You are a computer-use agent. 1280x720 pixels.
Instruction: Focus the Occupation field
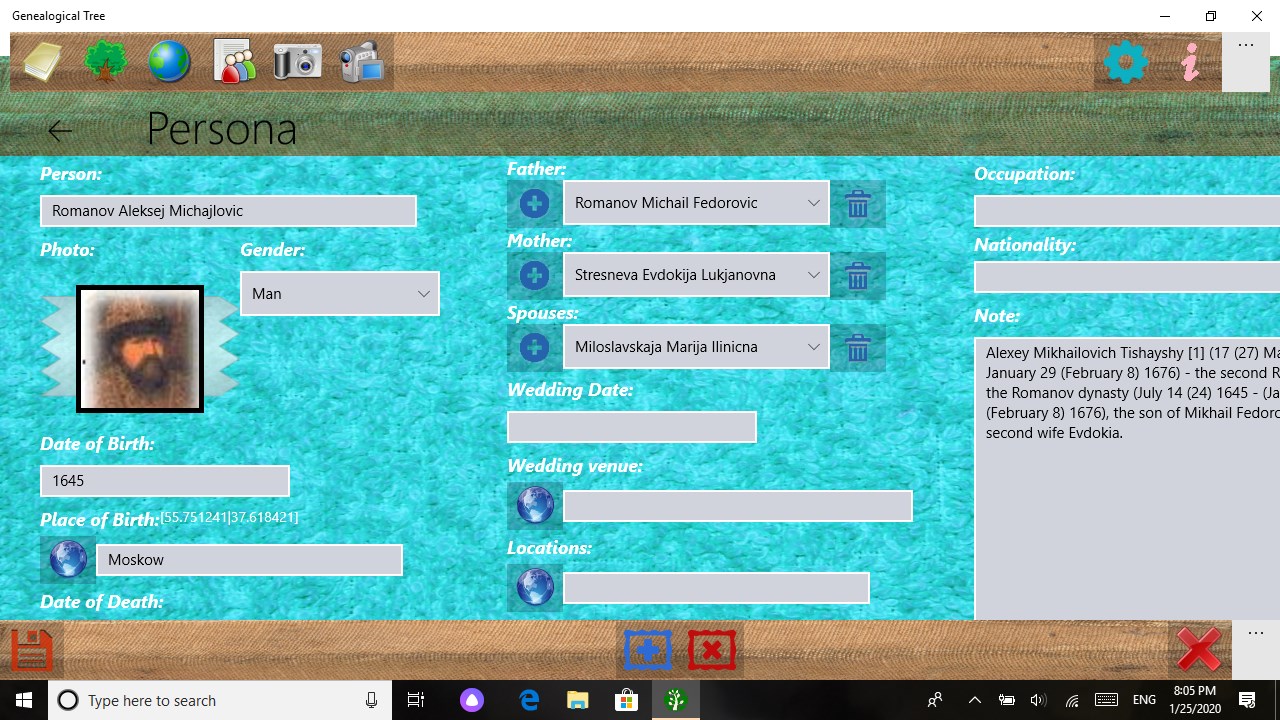[1127, 211]
